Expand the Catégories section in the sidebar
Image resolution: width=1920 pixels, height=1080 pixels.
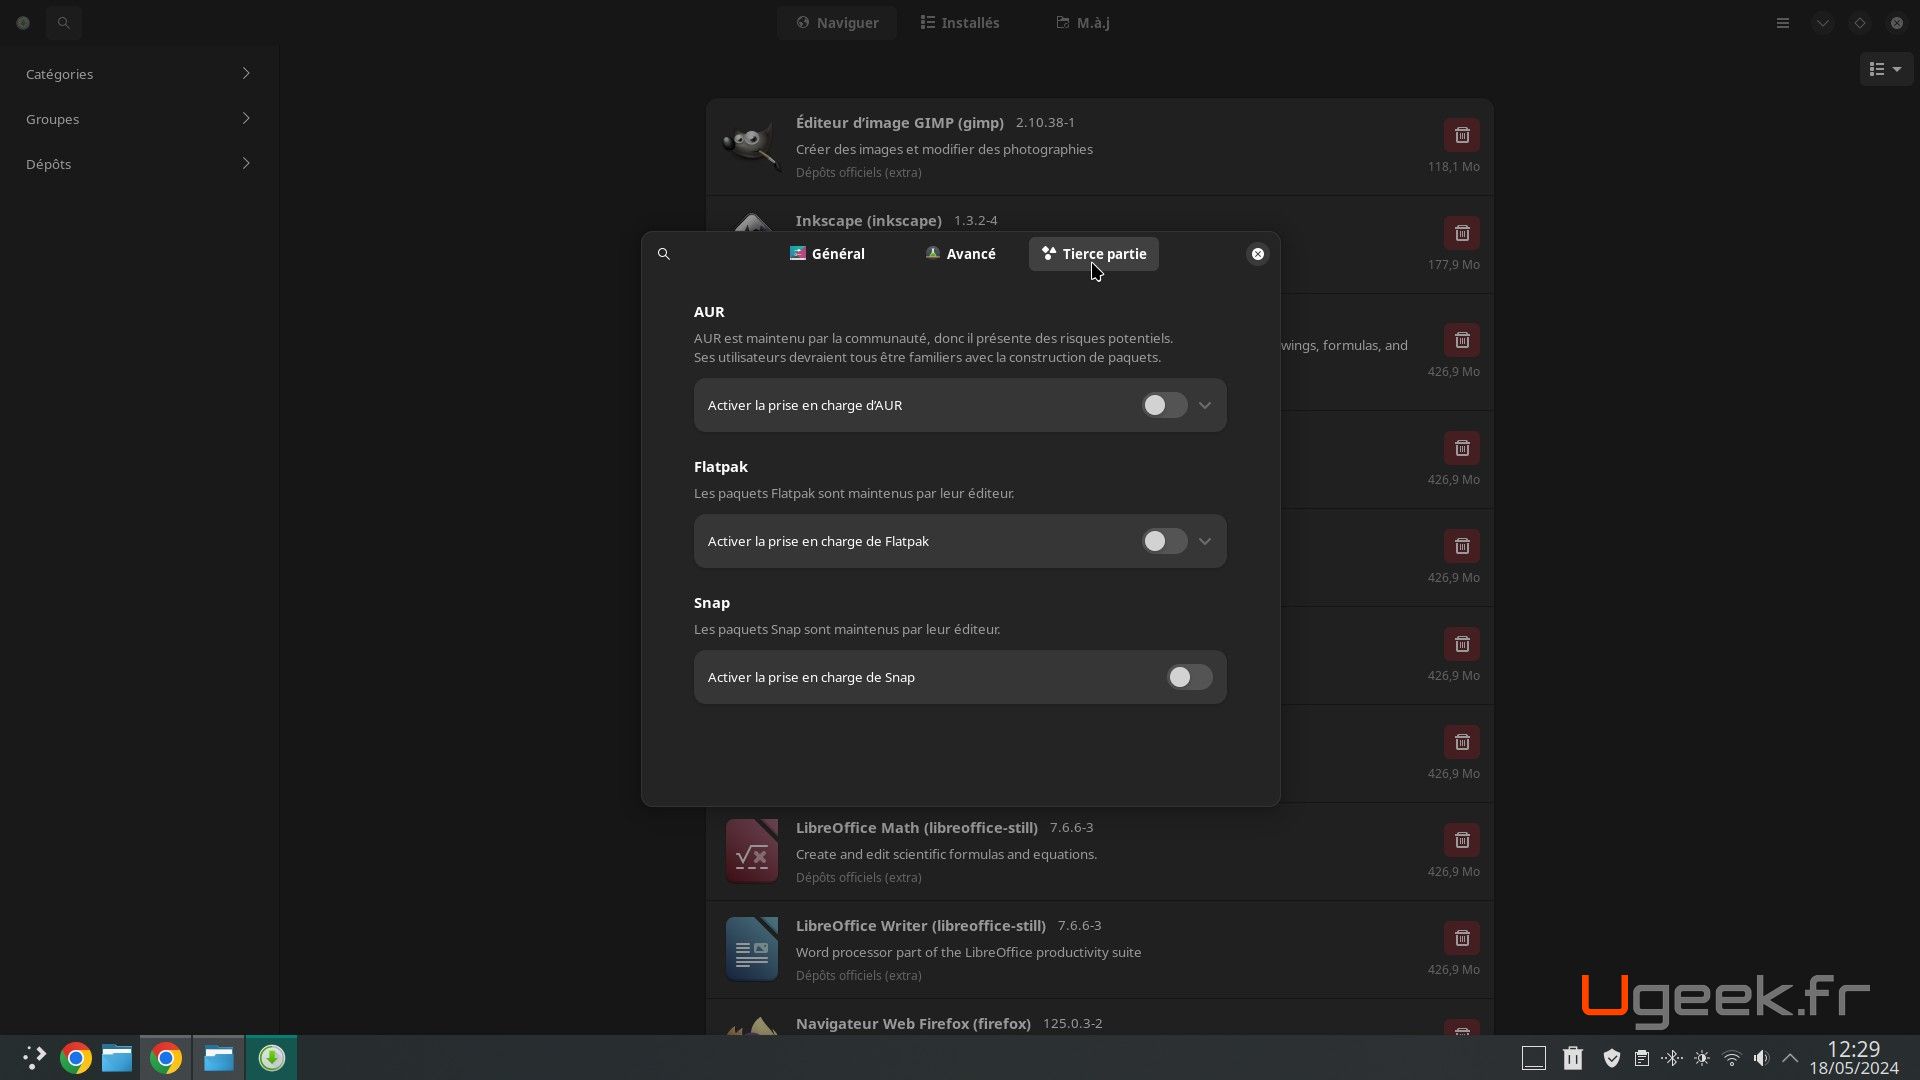tap(137, 73)
